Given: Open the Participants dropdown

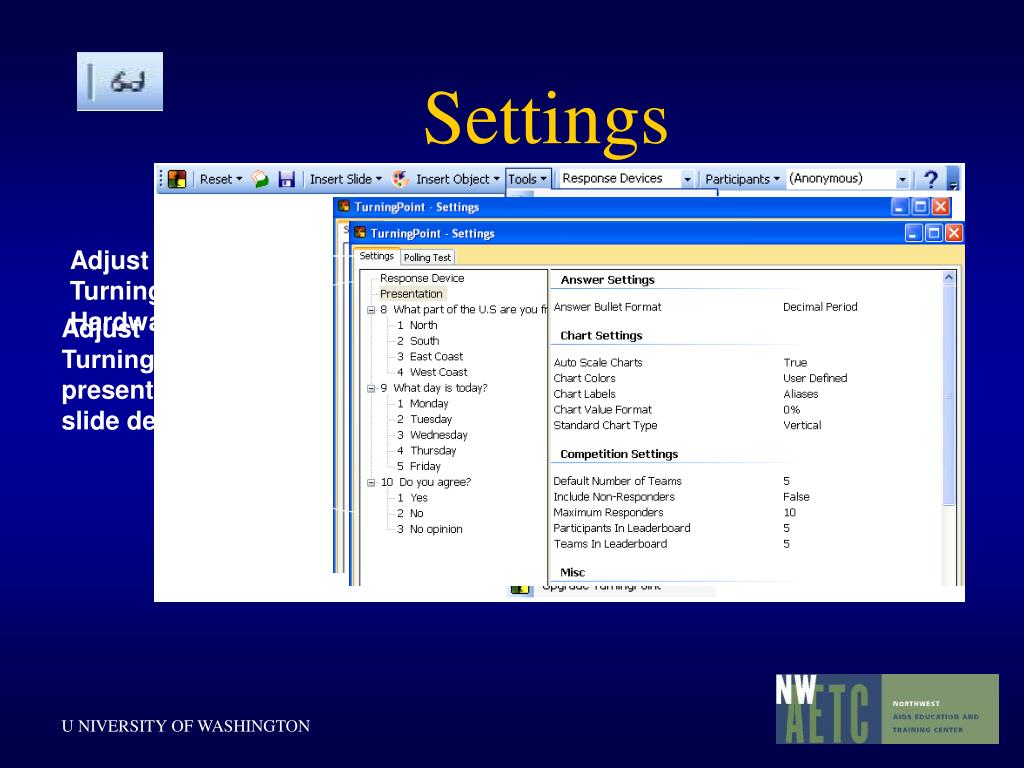Looking at the screenshot, I should point(743,179).
